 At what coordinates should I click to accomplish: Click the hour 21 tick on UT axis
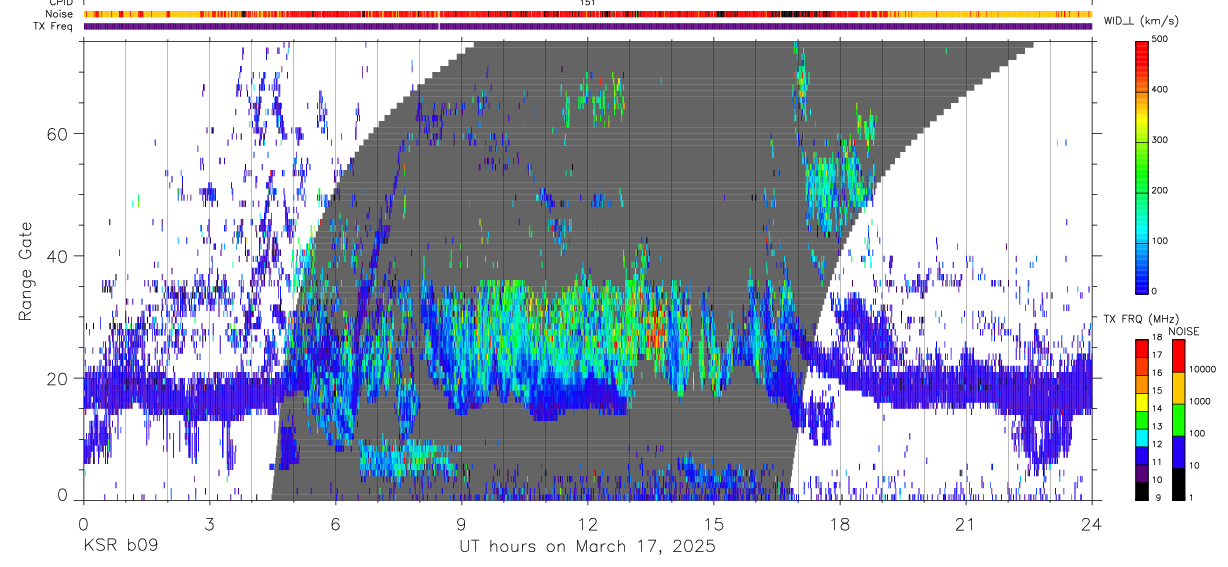[966, 524]
